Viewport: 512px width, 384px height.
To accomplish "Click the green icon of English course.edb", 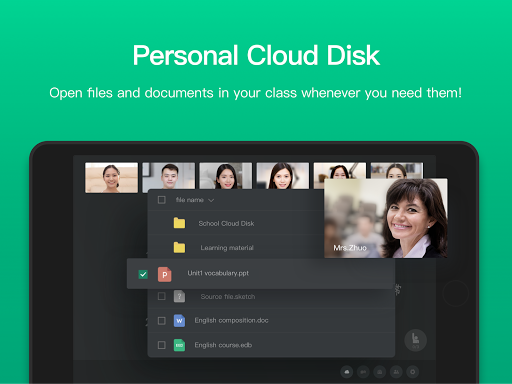I will 179,345.
